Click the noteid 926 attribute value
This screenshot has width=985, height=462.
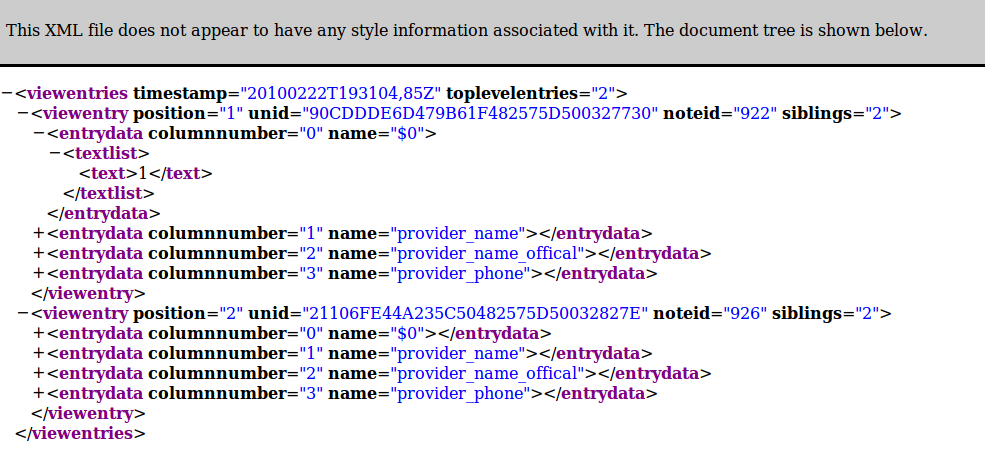pos(745,314)
